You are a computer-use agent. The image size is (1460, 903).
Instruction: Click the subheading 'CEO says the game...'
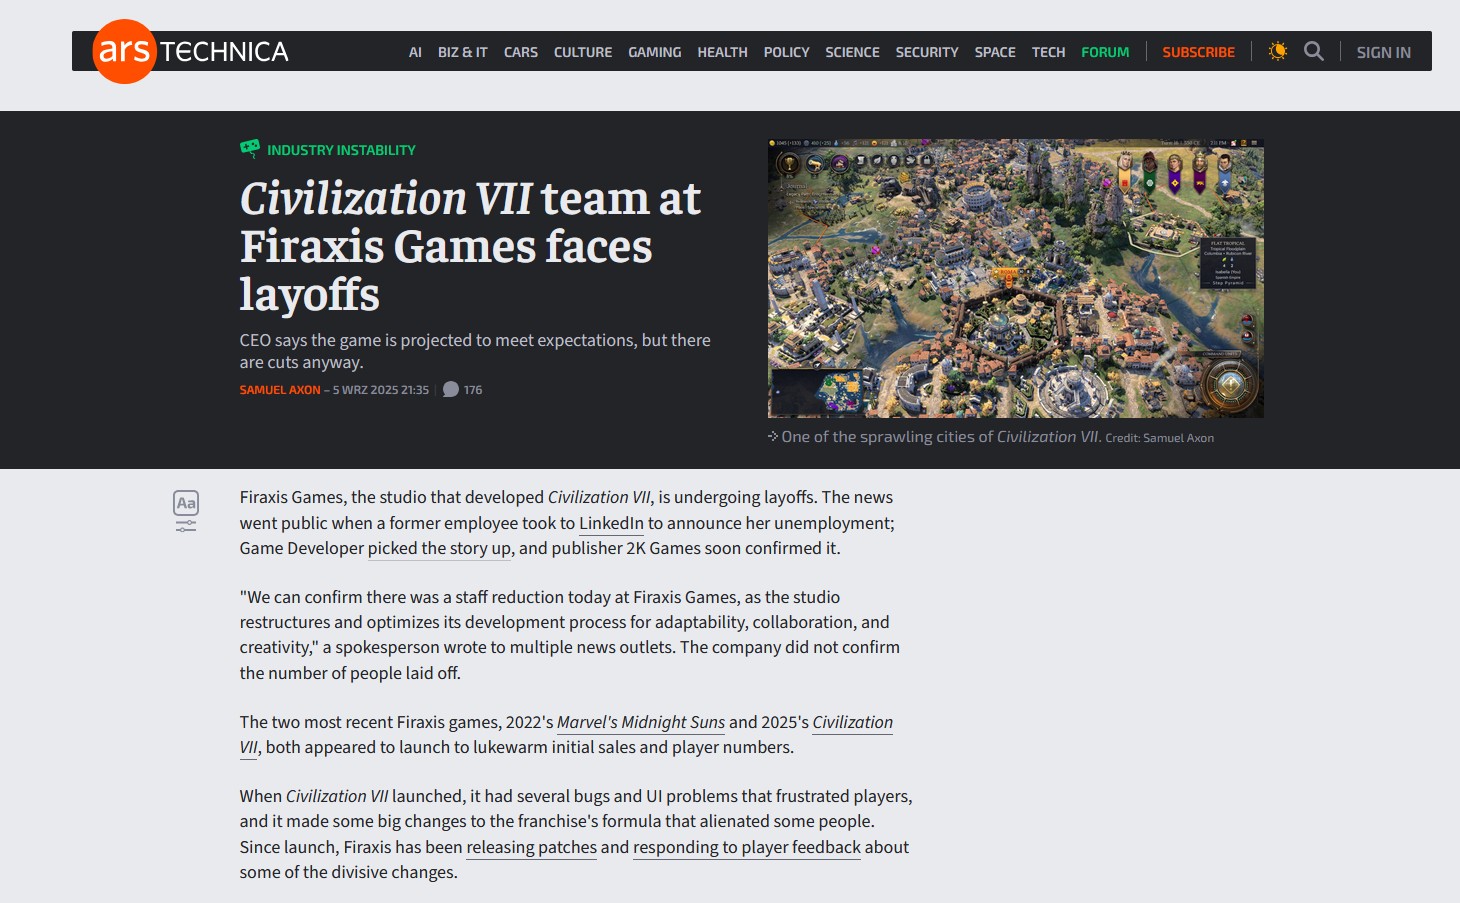tap(475, 351)
